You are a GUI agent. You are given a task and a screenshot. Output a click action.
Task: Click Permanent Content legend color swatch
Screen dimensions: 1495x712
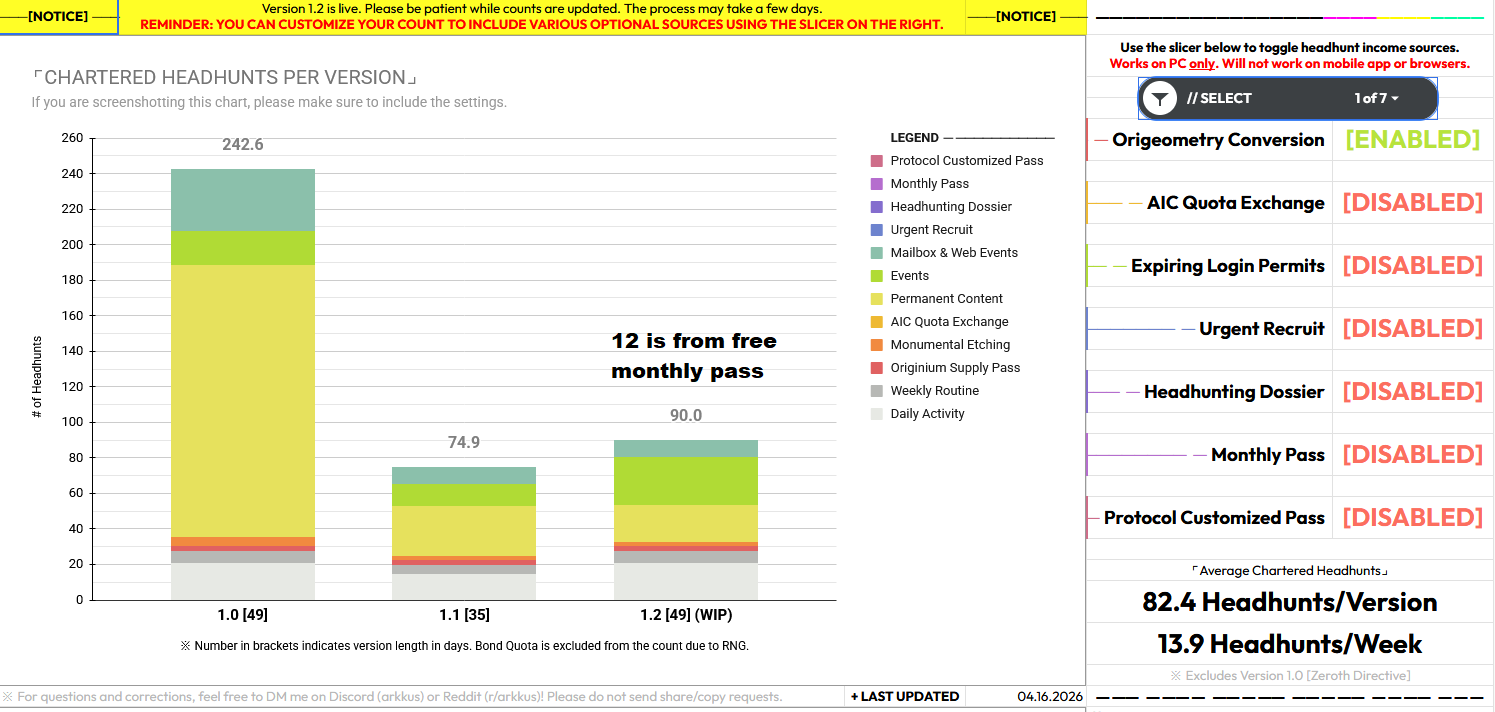tap(877, 299)
